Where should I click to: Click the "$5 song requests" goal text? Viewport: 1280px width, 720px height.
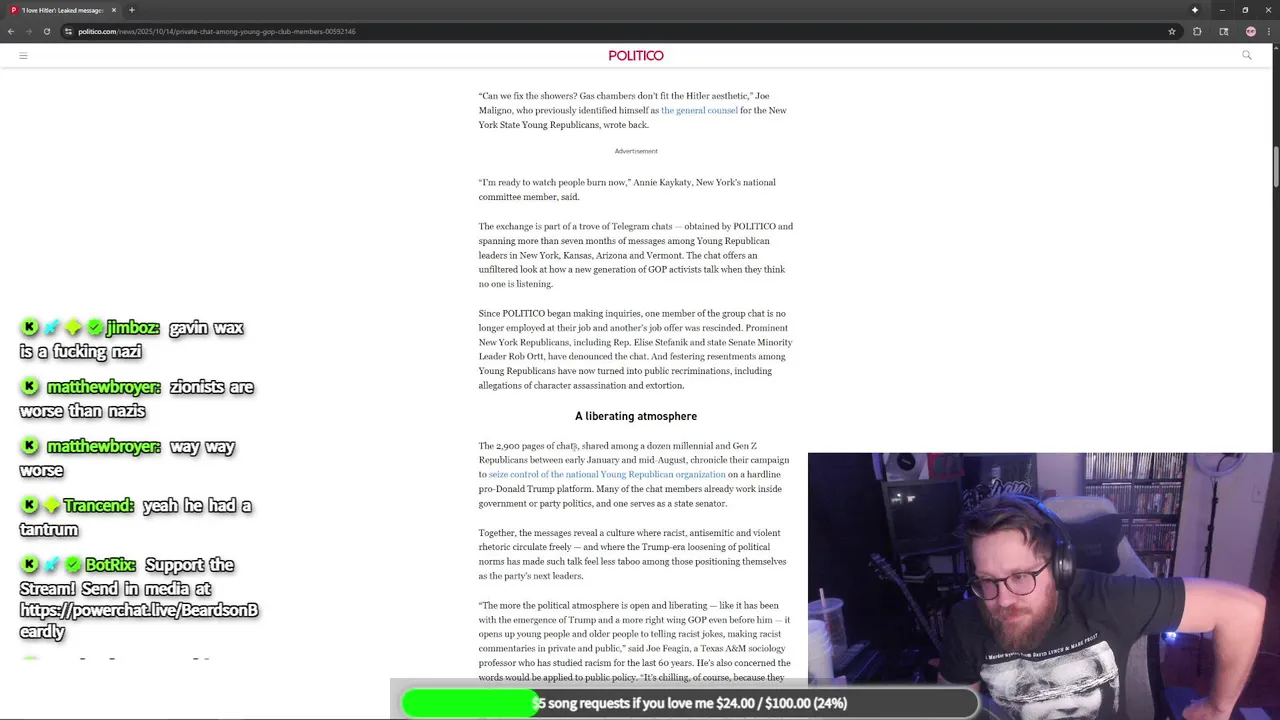point(689,703)
